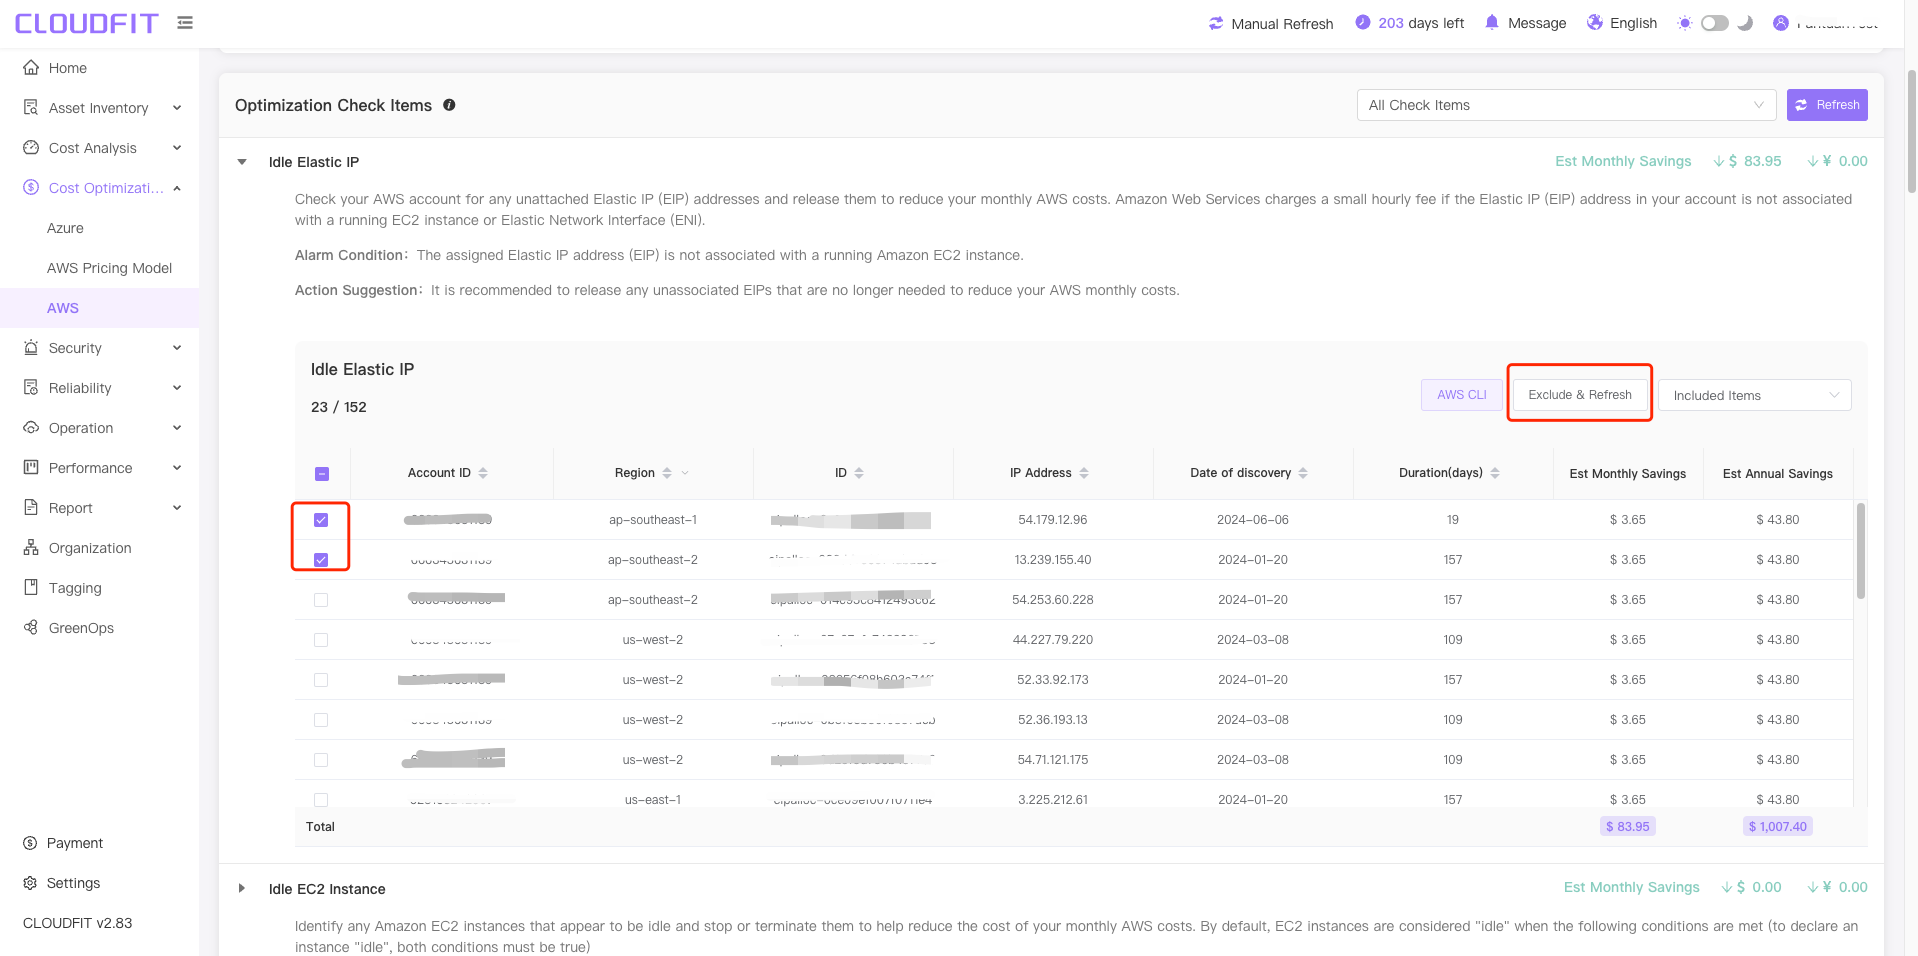Viewport: 1918px width, 956px height.
Task: Collapse the Idle Elastic IP section
Action: pyautogui.click(x=242, y=162)
